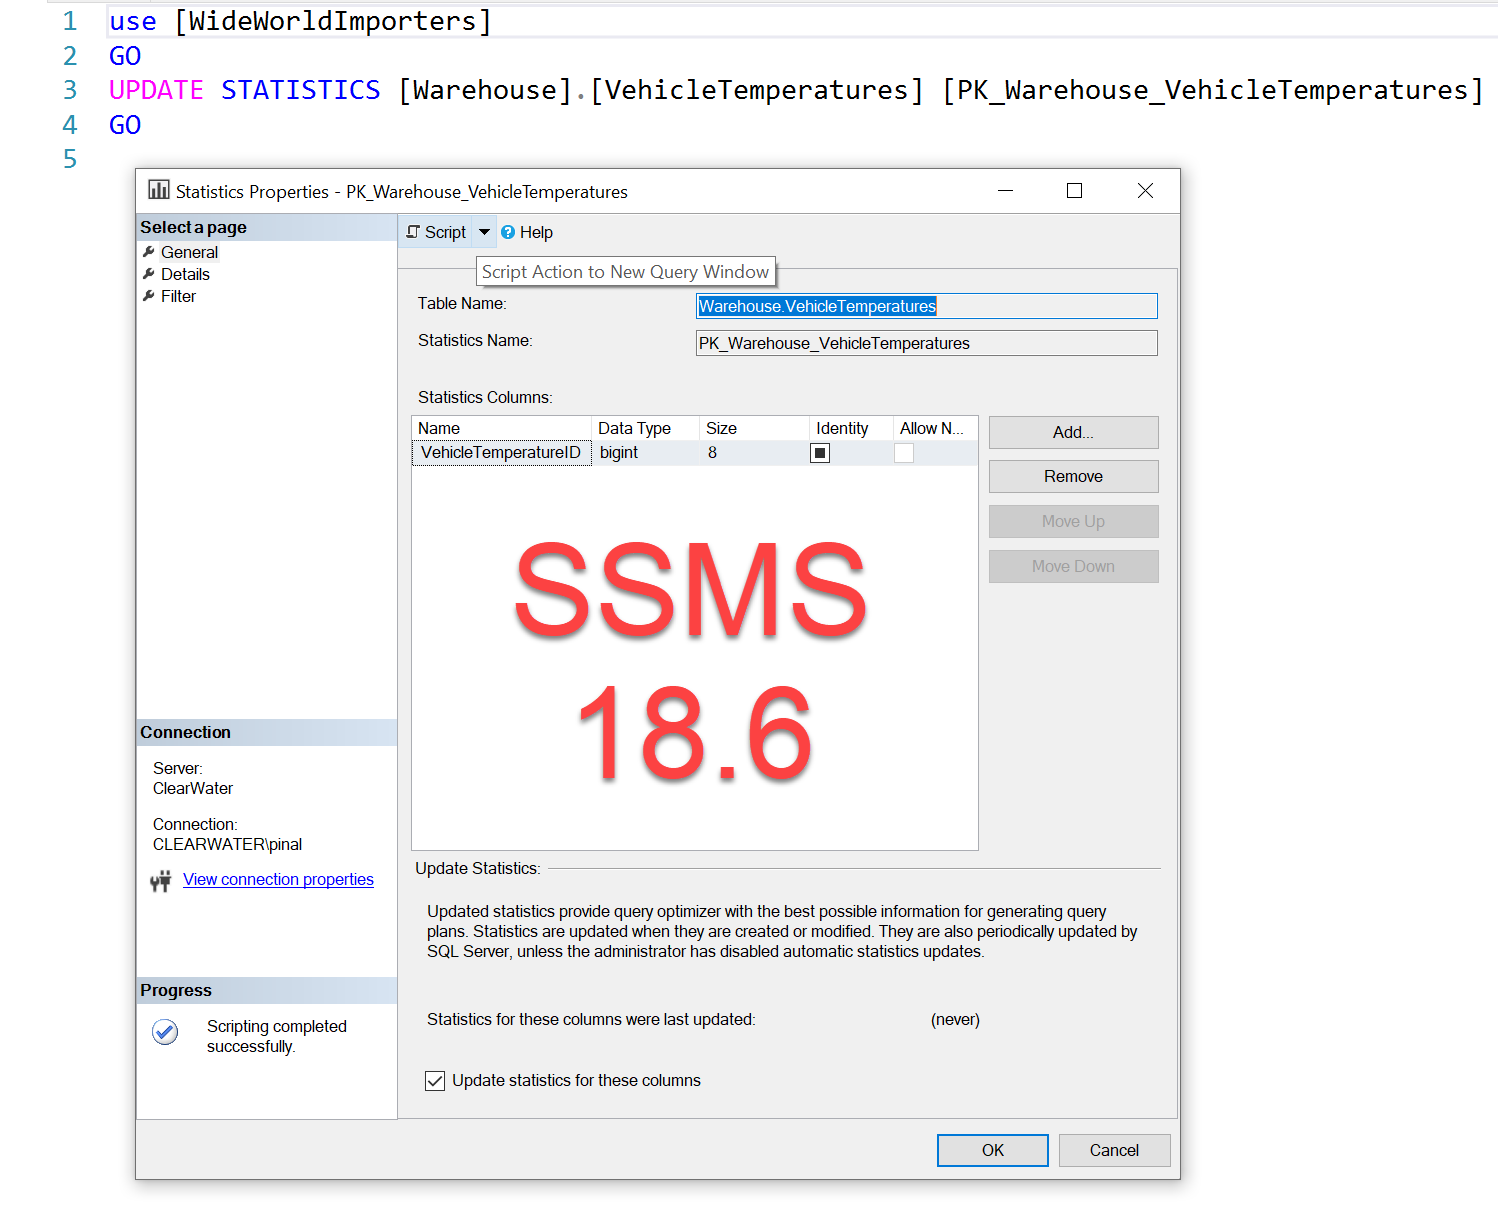
Task: Toggle the Identity checkbox for VehicleTemperatureID
Action: click(820, 453)
